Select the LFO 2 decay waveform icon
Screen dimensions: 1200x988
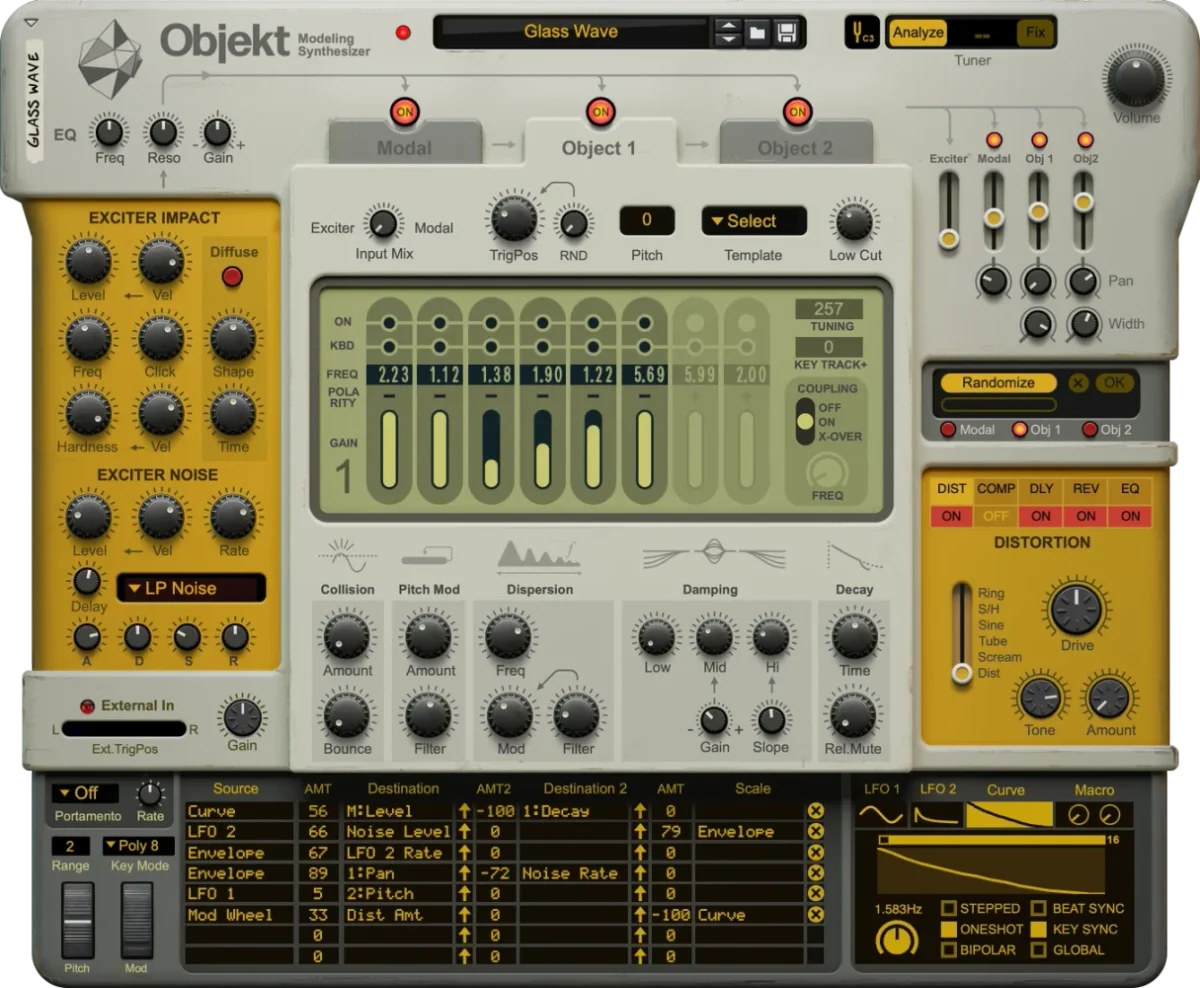click(x=936, y=815)
